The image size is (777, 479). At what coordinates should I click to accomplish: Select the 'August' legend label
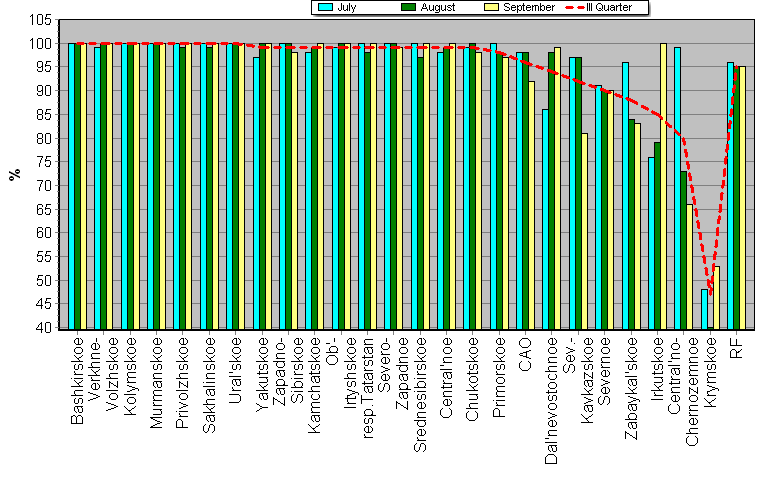(x=438, y=7)
